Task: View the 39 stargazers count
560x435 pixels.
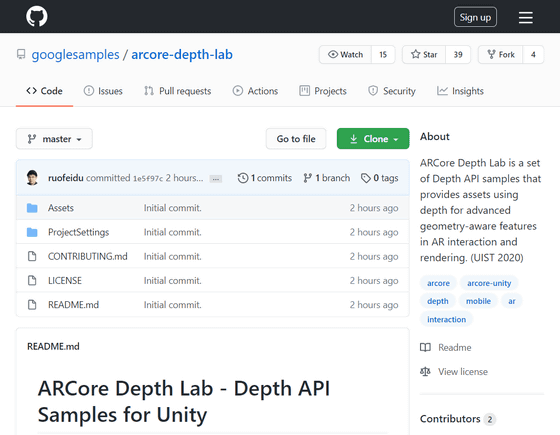Action: click(x=458, y=55)
